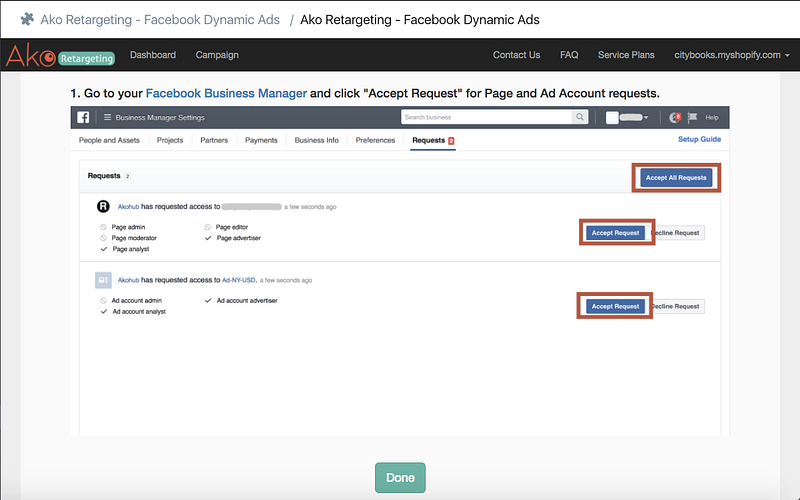Open the globe notifications icon
The image size is (800, 500).
click(x=674, y=117)
